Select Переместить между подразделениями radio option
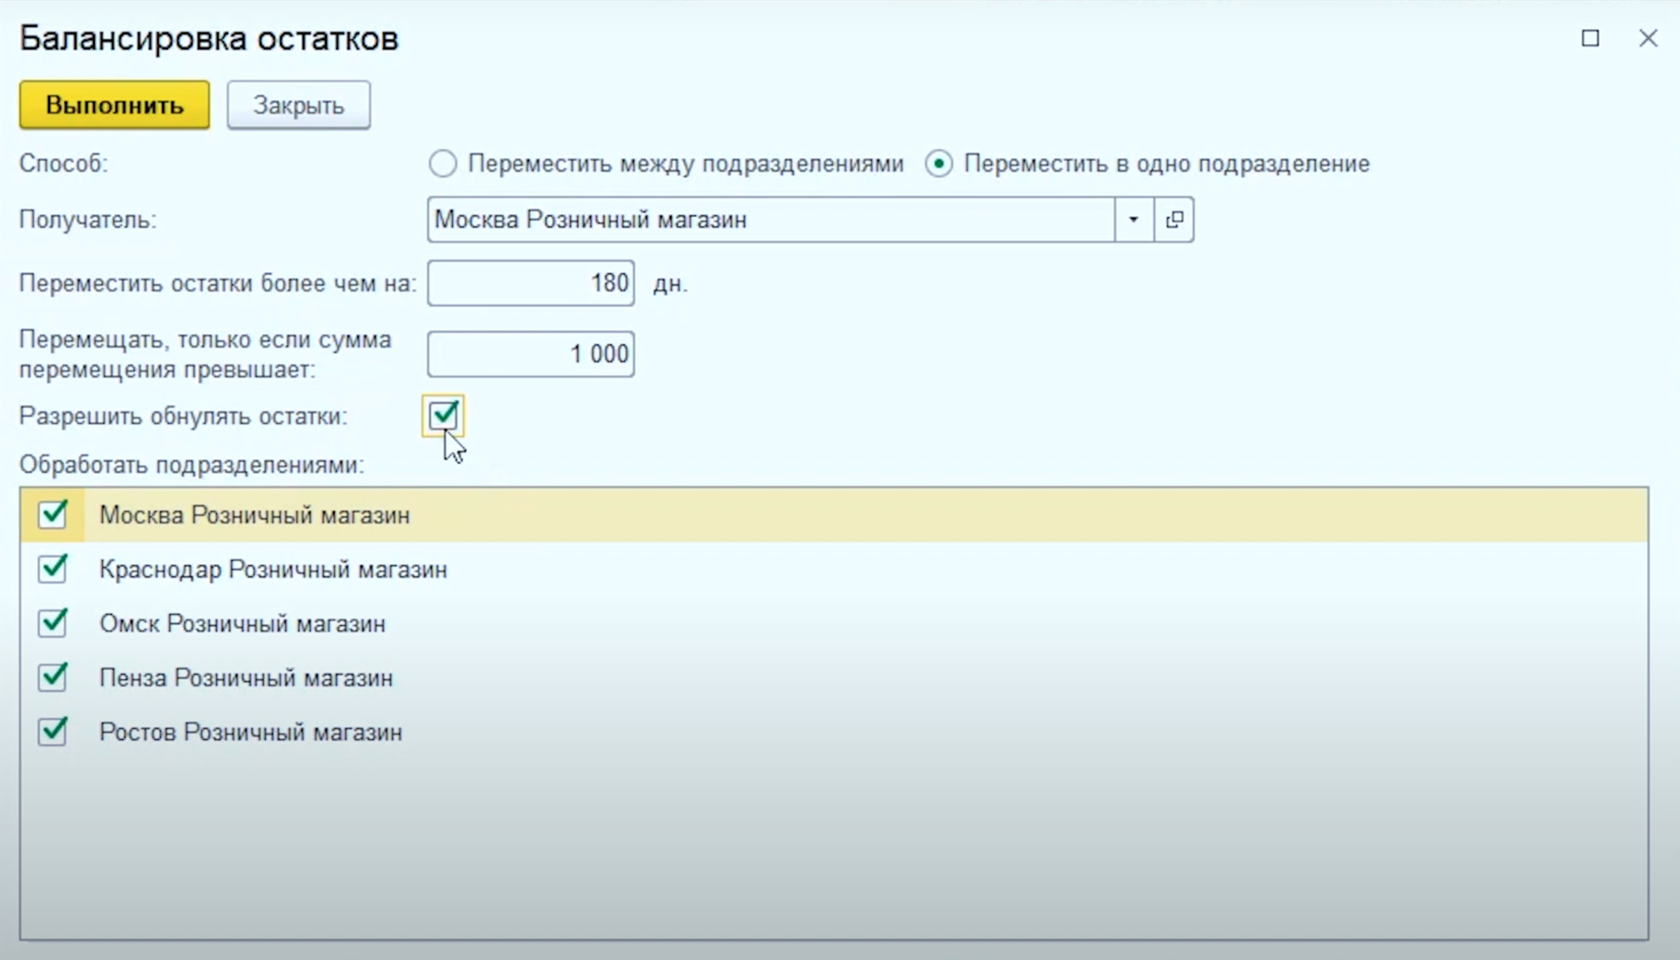The image size is (1680, 960). point(443,163)
